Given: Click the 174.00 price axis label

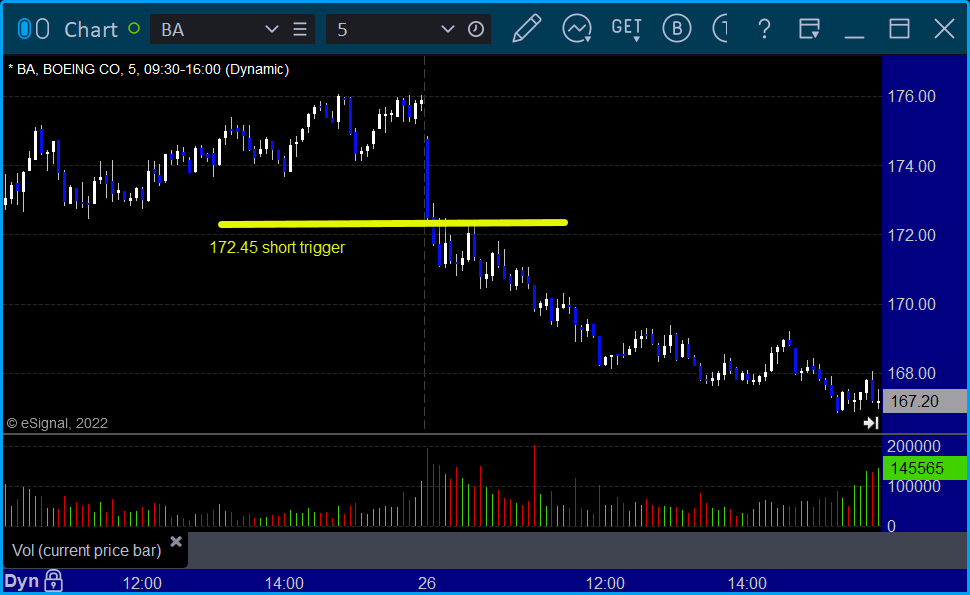Looking at the screenshot, I should click(x=912, y=166).
